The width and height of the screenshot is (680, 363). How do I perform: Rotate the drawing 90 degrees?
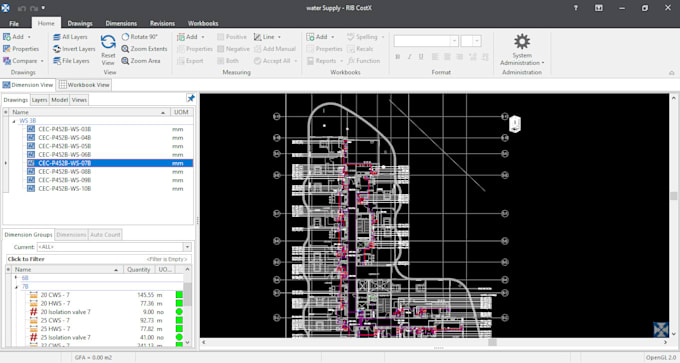(139, 37)
